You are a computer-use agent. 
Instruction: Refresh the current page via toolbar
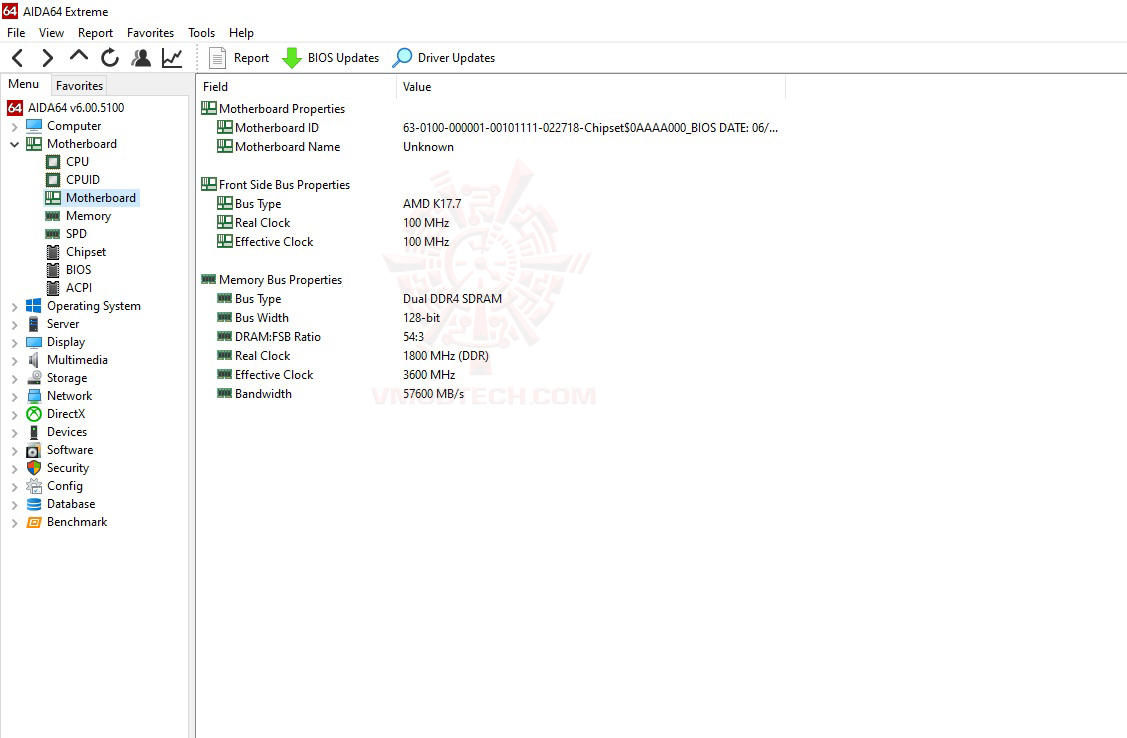click(110, 57)
